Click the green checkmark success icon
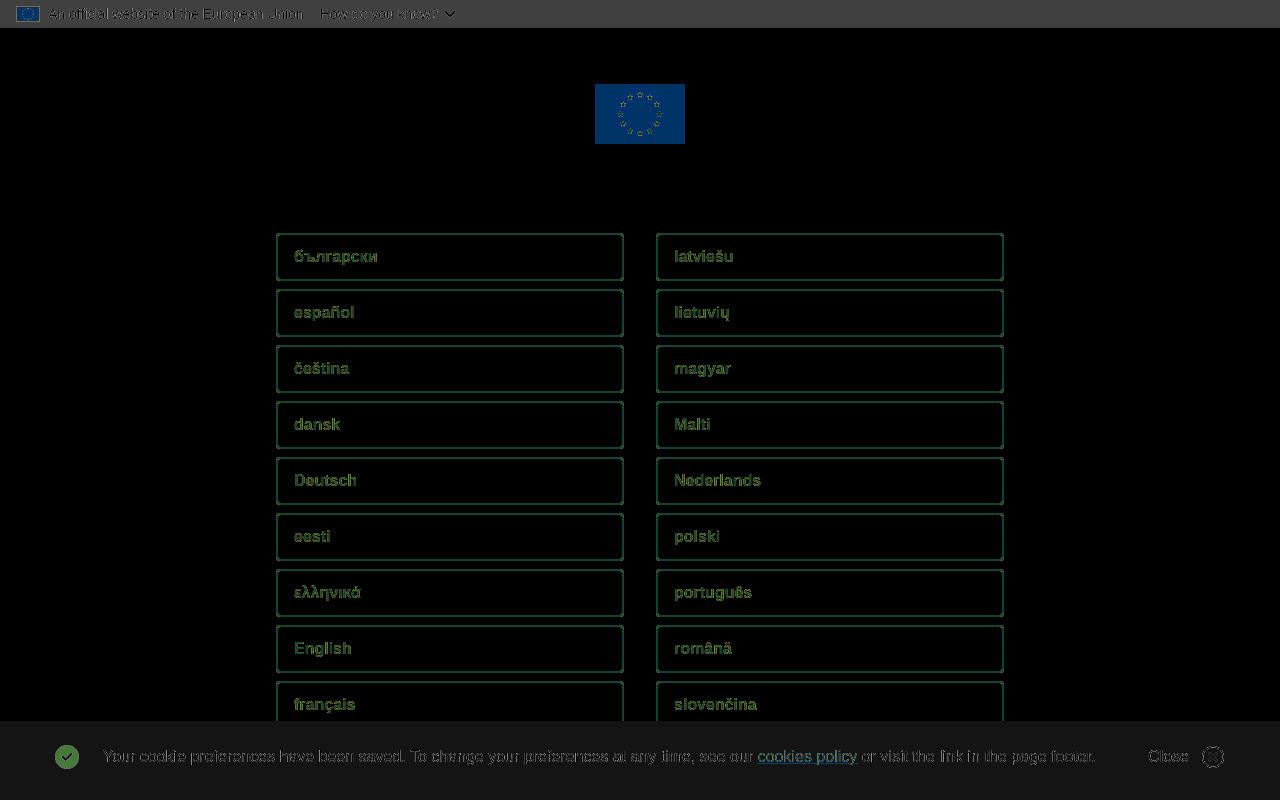 [x=67, y=757]
